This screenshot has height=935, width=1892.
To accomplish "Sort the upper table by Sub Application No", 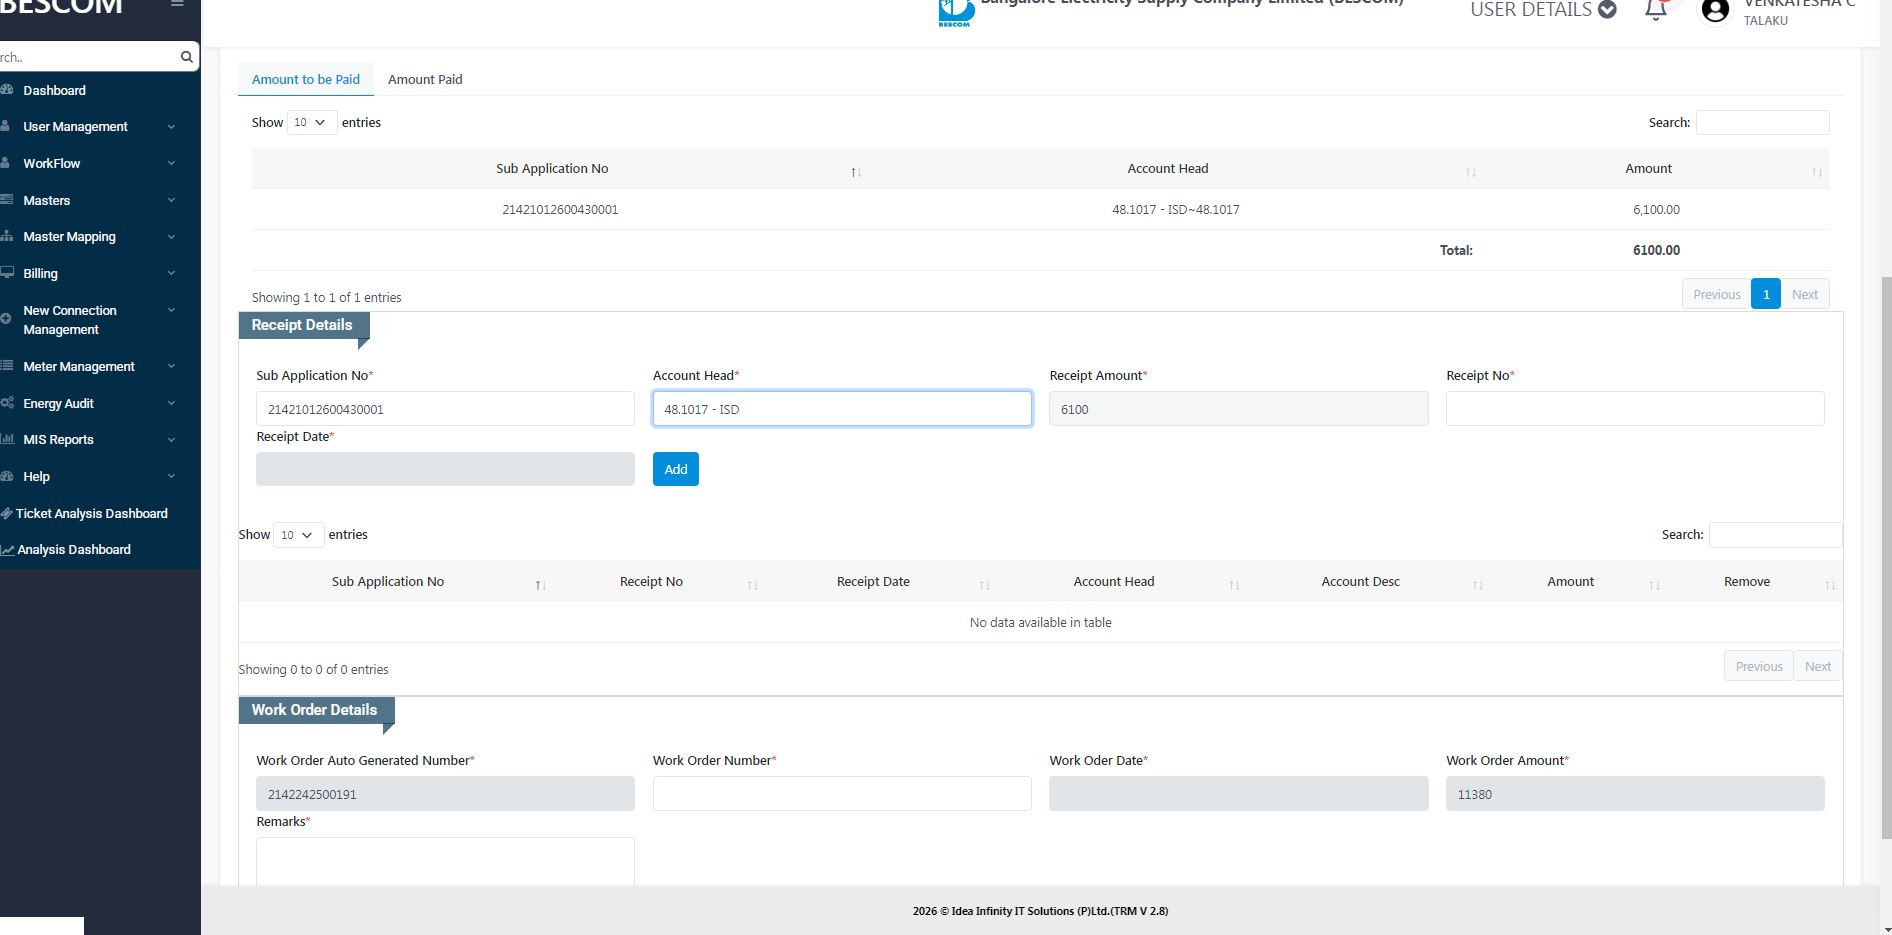I will tap(856, 173).
